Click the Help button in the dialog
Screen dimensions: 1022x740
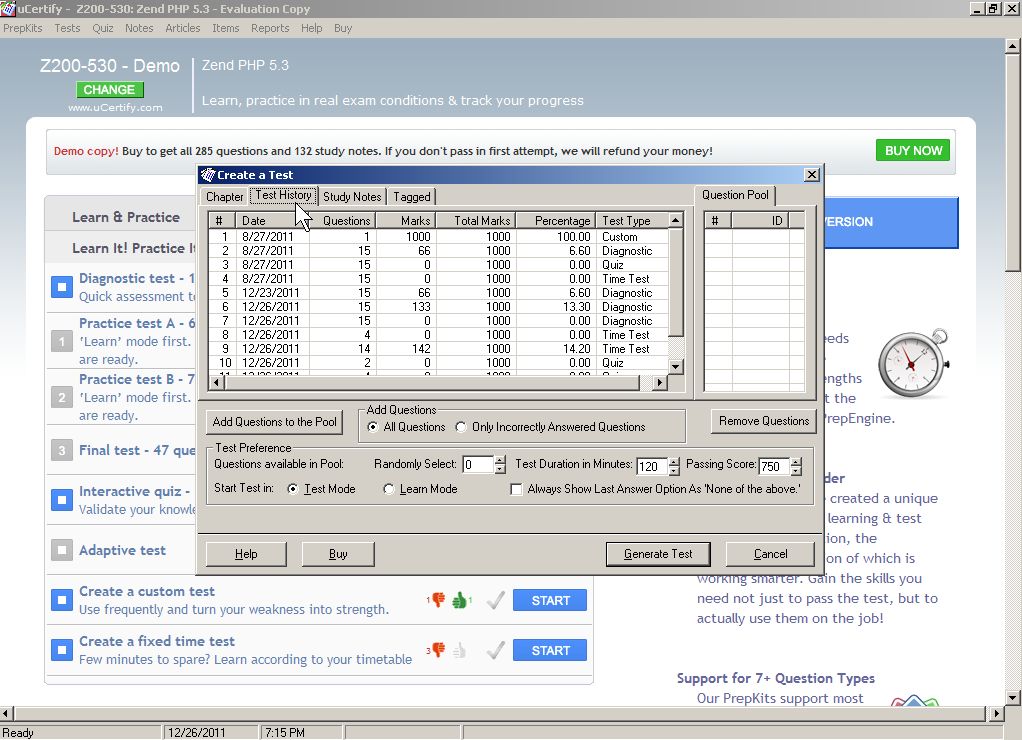246,554
